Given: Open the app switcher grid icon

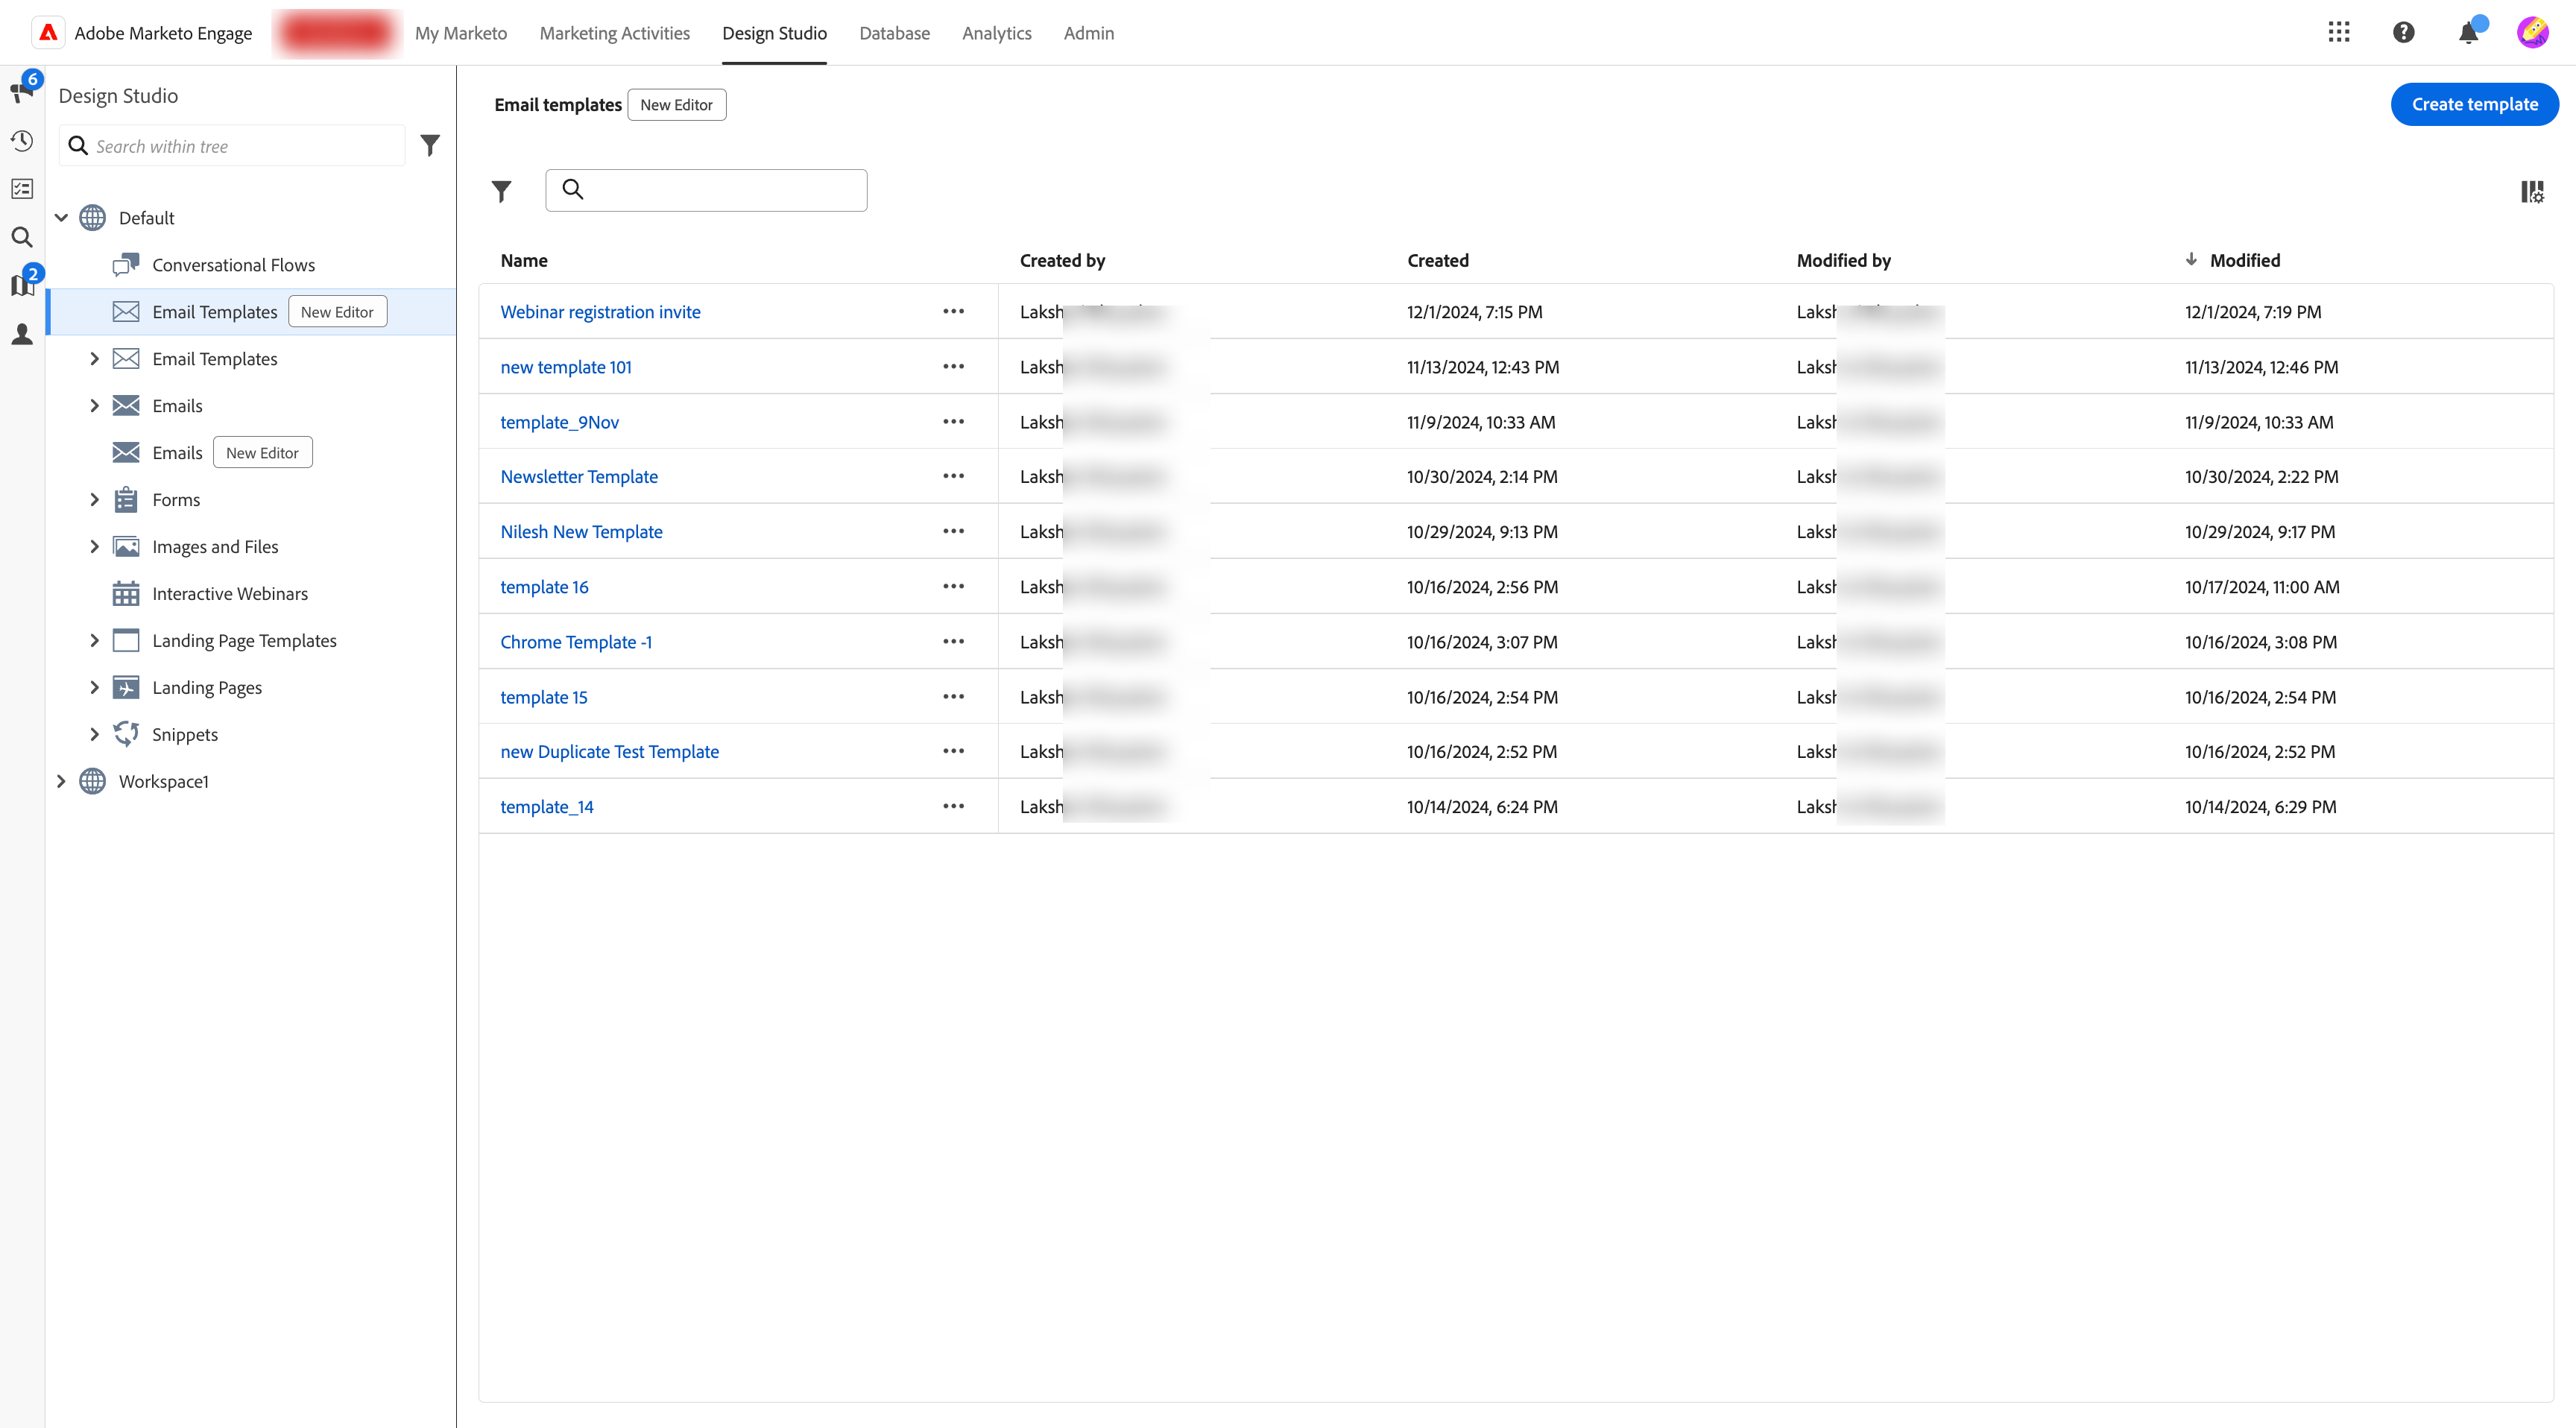Looking at the screenshot, I should [x=2340, y=31].
